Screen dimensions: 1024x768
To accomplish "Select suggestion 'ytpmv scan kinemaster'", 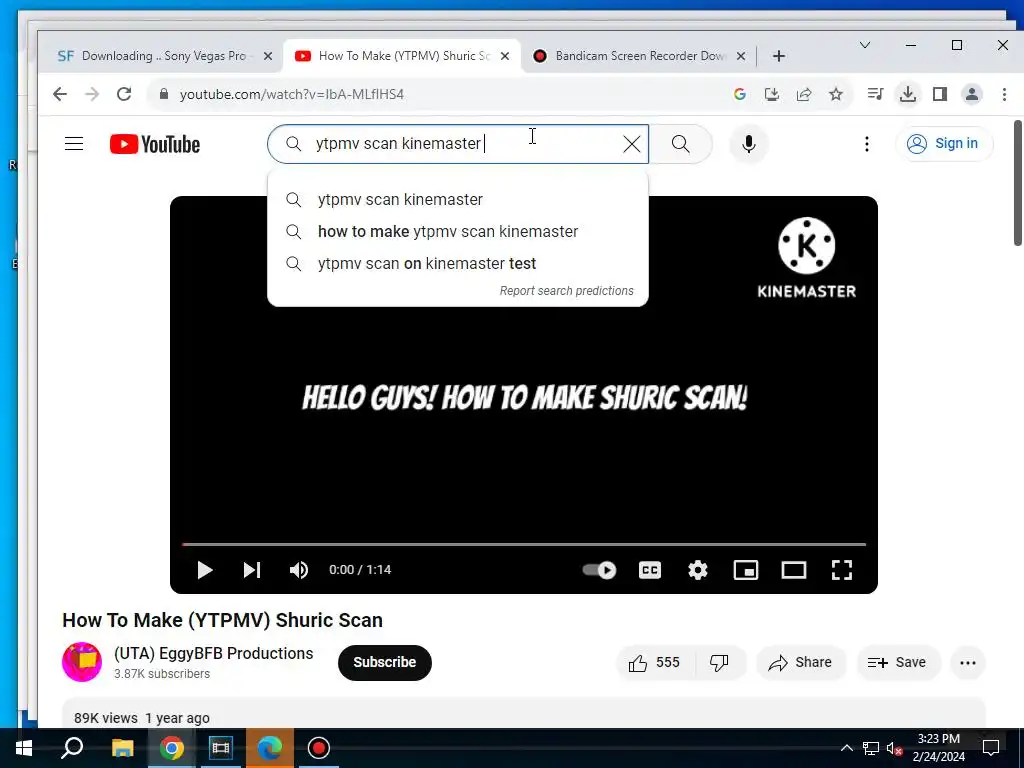I will click(x=458, y=200).
